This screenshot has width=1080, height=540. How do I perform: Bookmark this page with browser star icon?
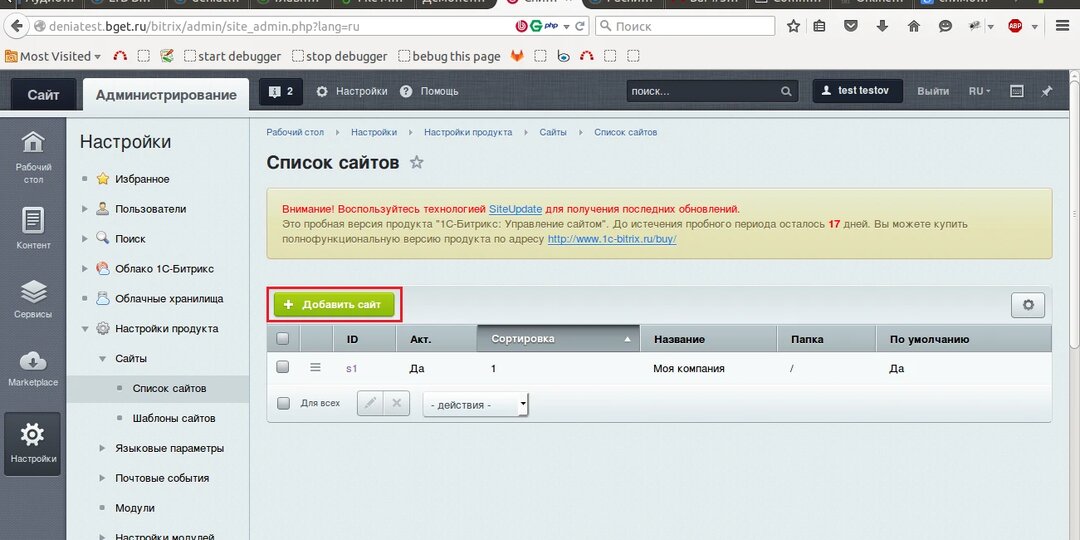[x=793, y=26]
